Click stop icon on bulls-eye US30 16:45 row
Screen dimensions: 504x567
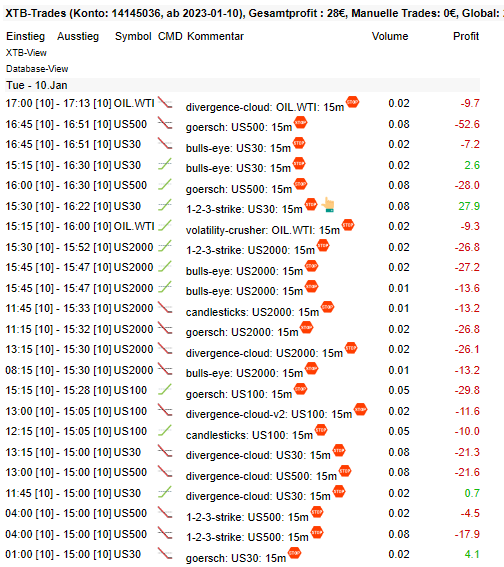[x=299, y=143]
